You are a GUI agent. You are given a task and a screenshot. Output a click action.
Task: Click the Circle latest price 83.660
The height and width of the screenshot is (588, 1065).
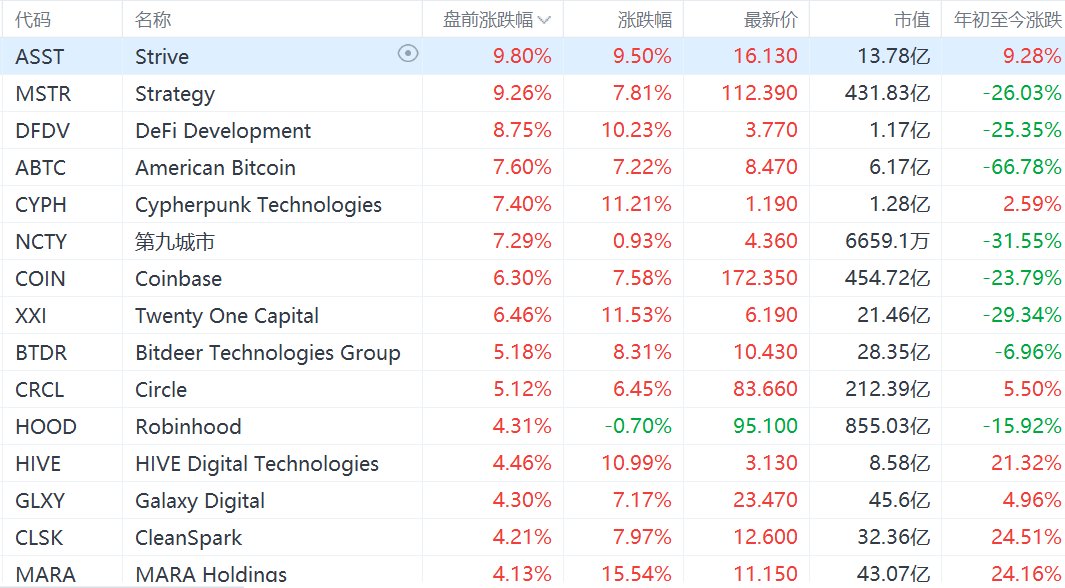pos(765,389)
